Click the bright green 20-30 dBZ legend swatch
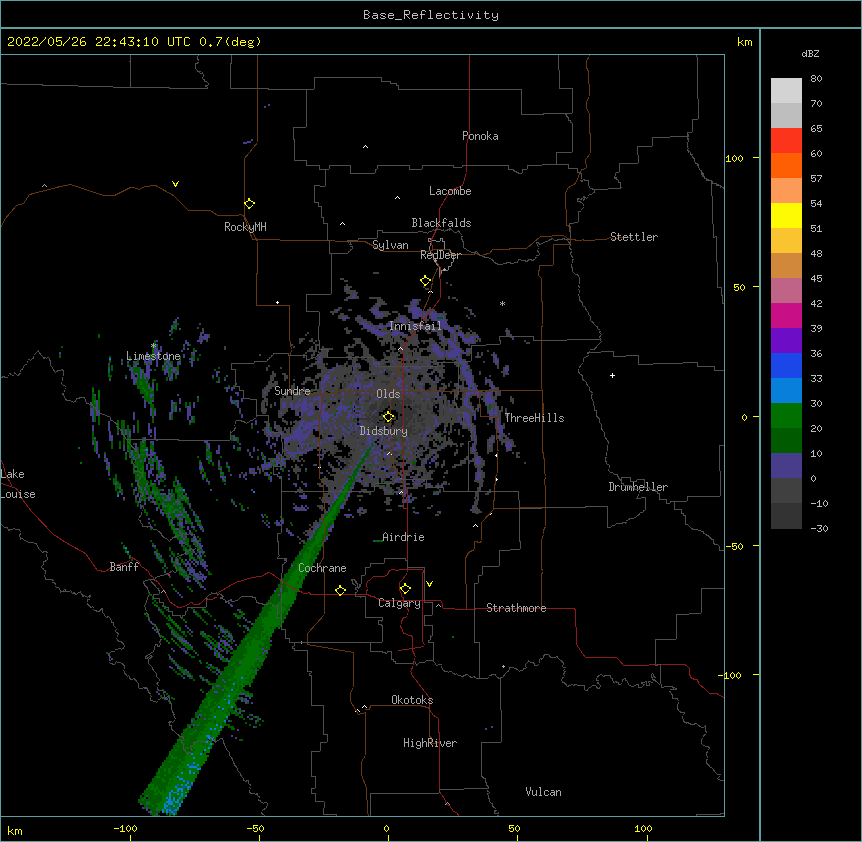Viewport: 862px width, 842px height. [786, 416]
